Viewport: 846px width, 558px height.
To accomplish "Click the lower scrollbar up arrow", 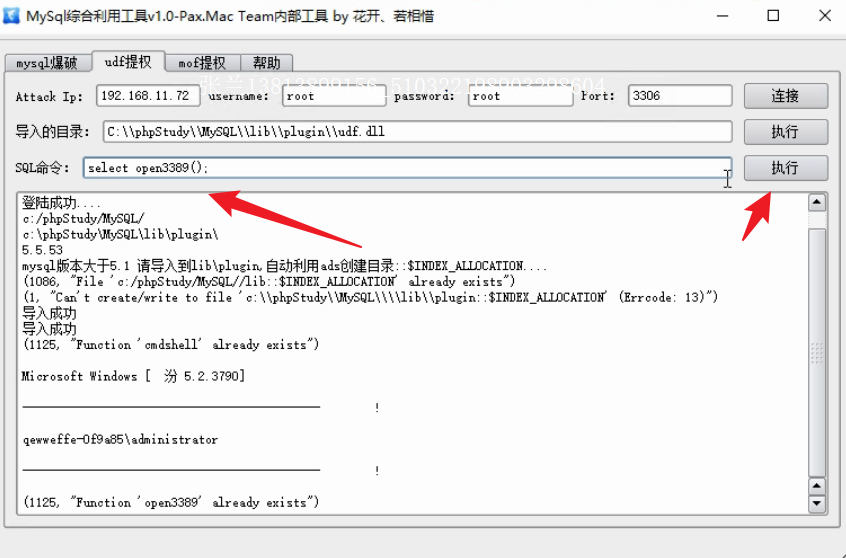I will pos(817,486).
